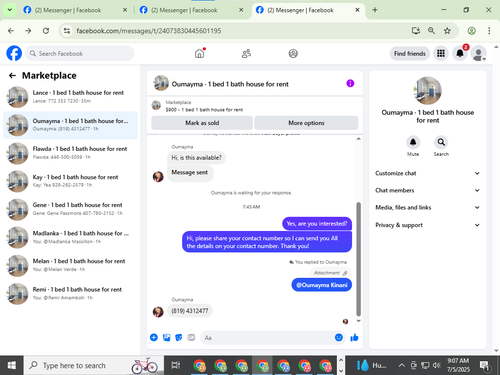The image size is (500, 375).
Task: Open Kay conversation in Marketplace list
Action: click(x=70, y=181)
